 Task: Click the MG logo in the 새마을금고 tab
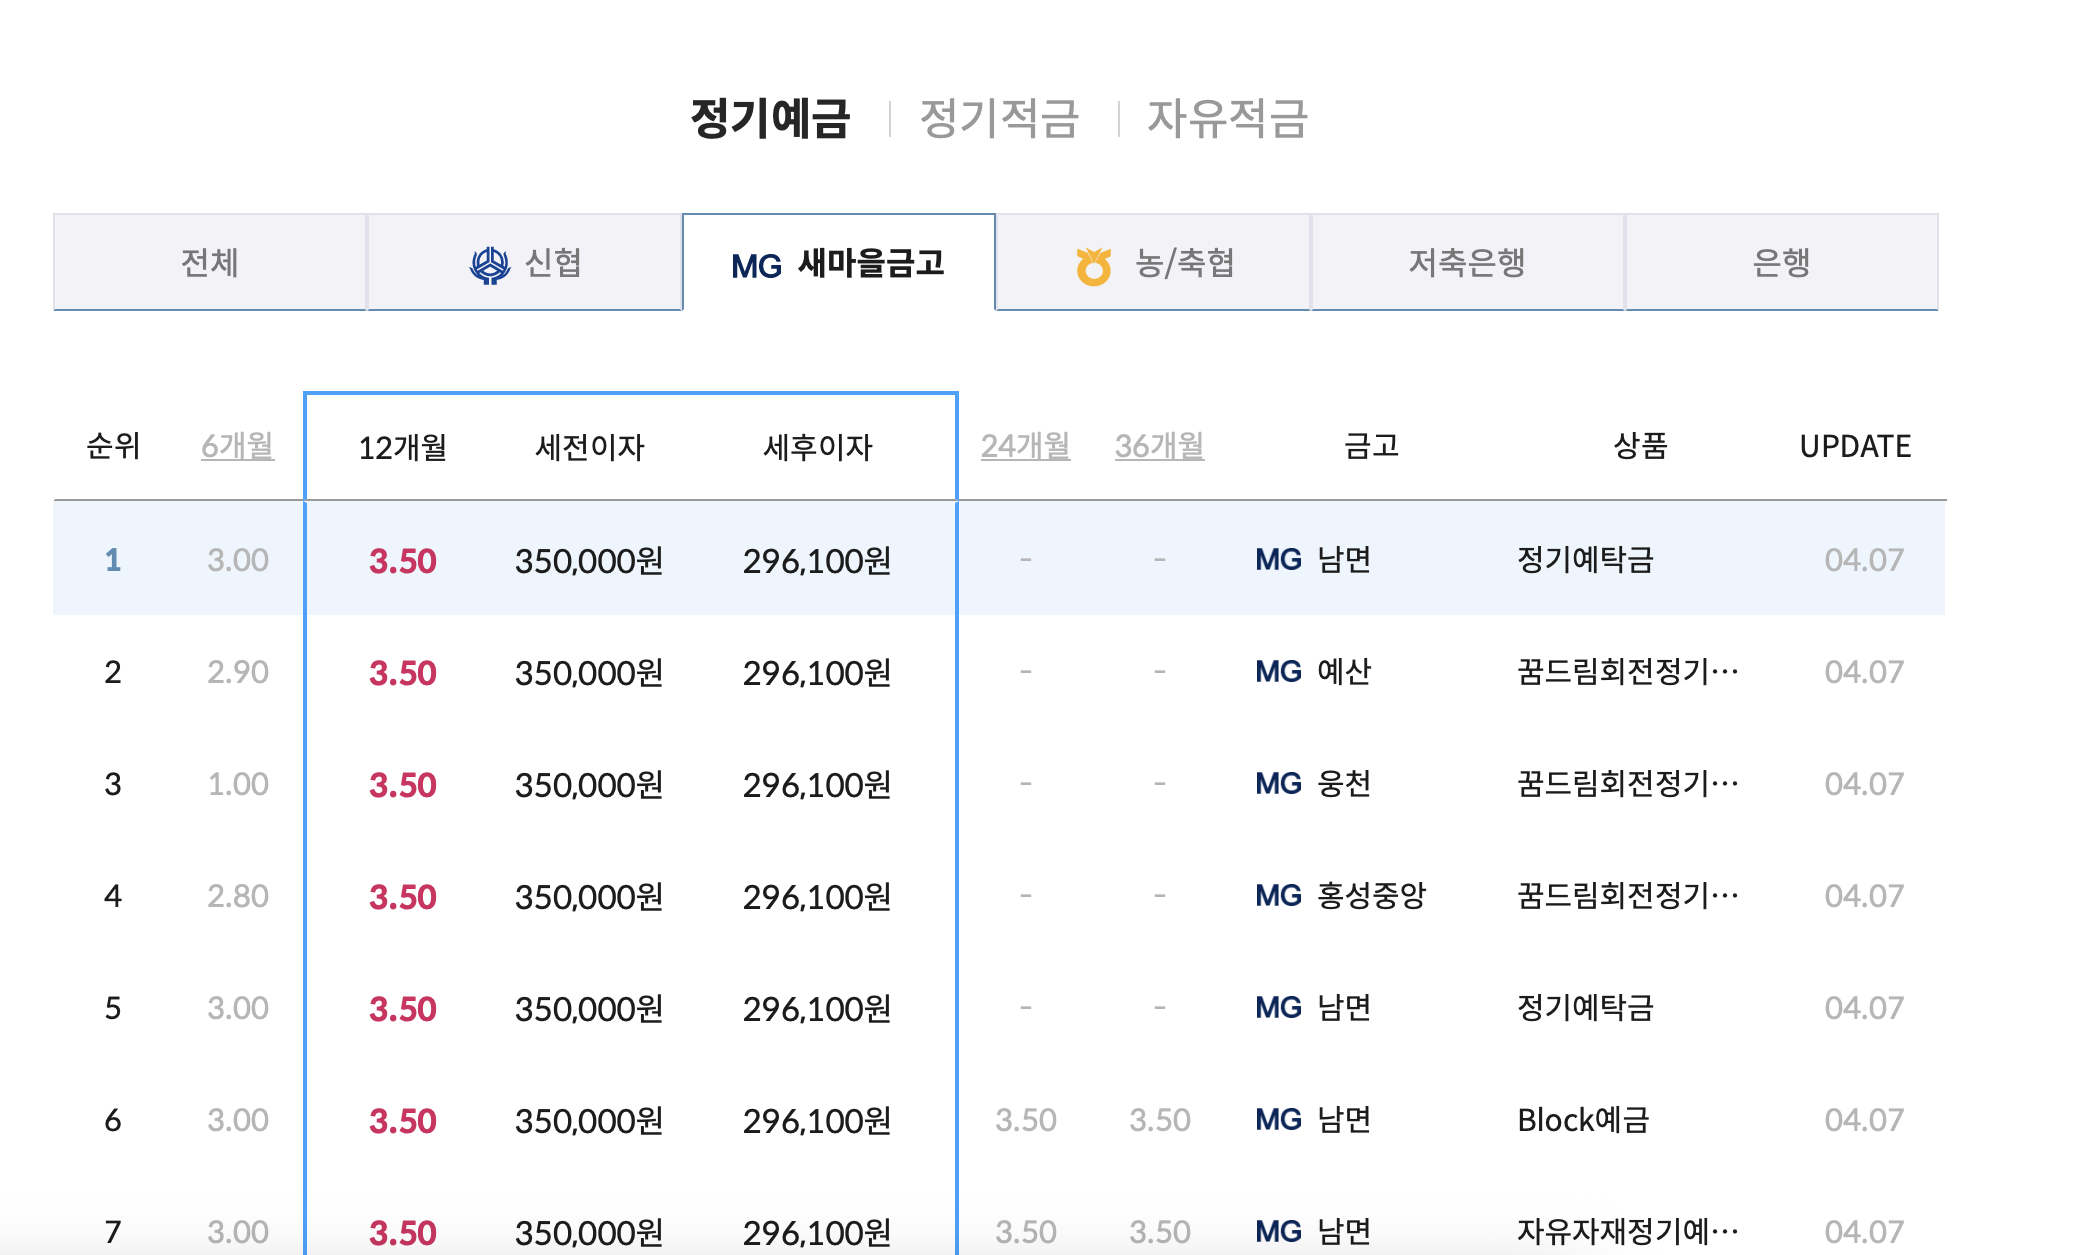click(756, 266)
